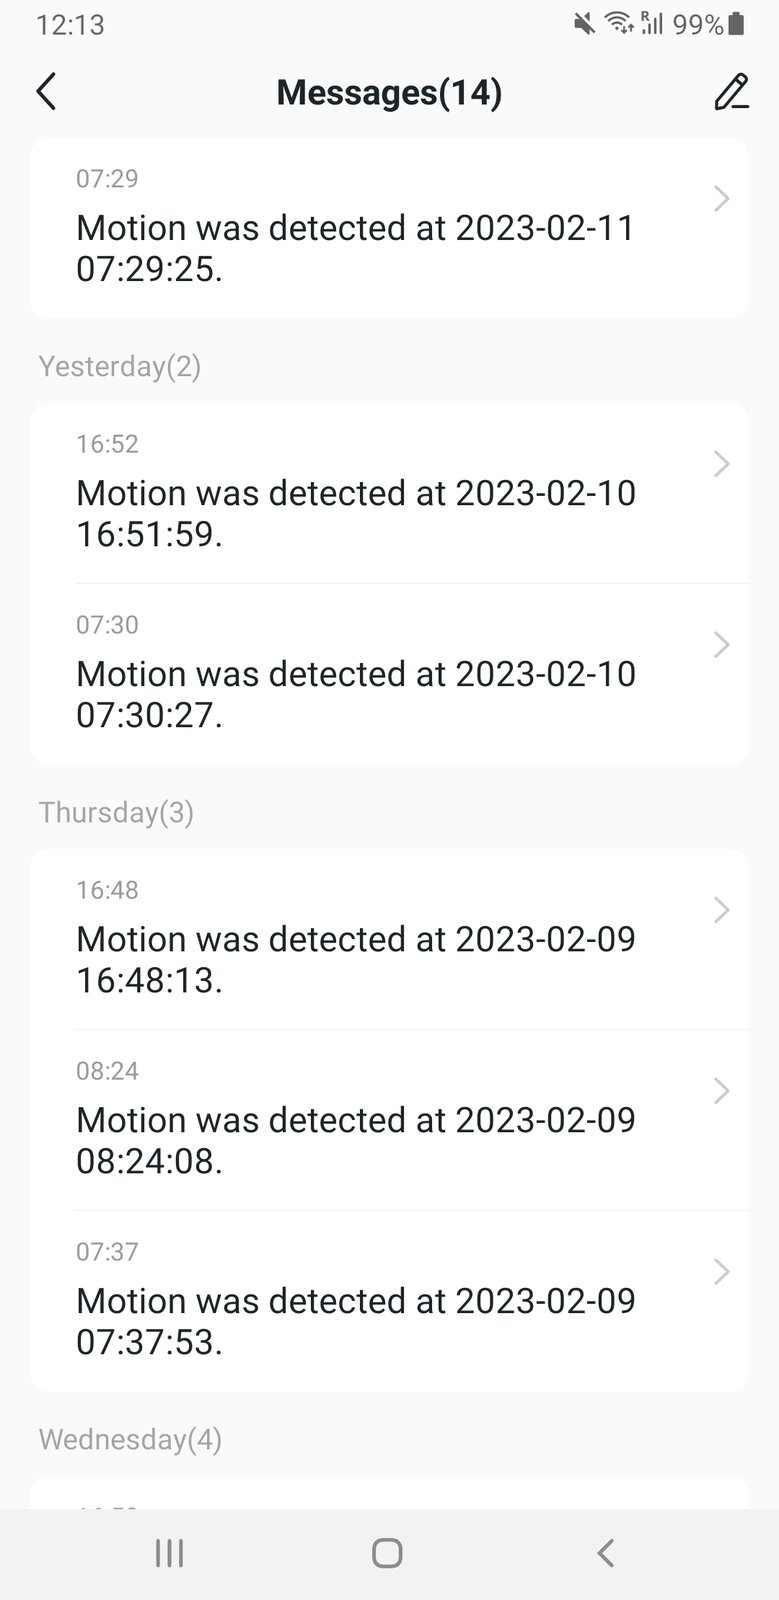This screenshot has width=779, height=1600.
Task: Select the Thursday(3) section header
Action: point(116,812)
